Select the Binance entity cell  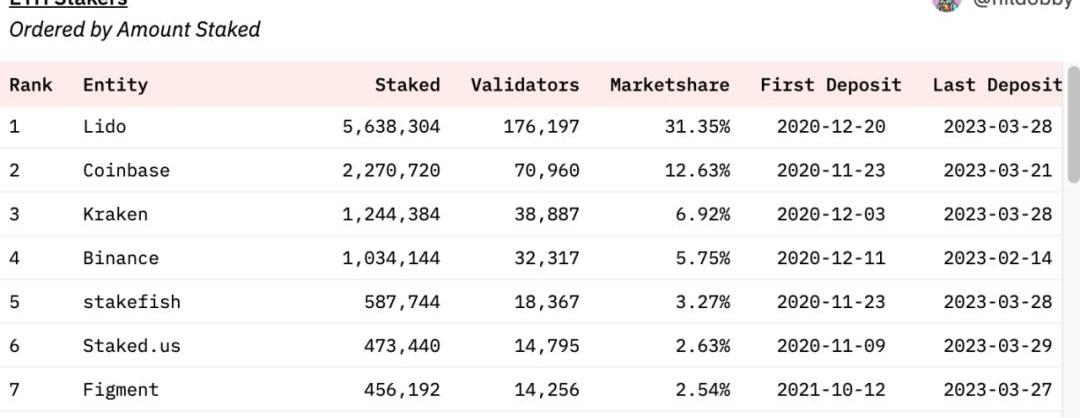click(120, 258)
